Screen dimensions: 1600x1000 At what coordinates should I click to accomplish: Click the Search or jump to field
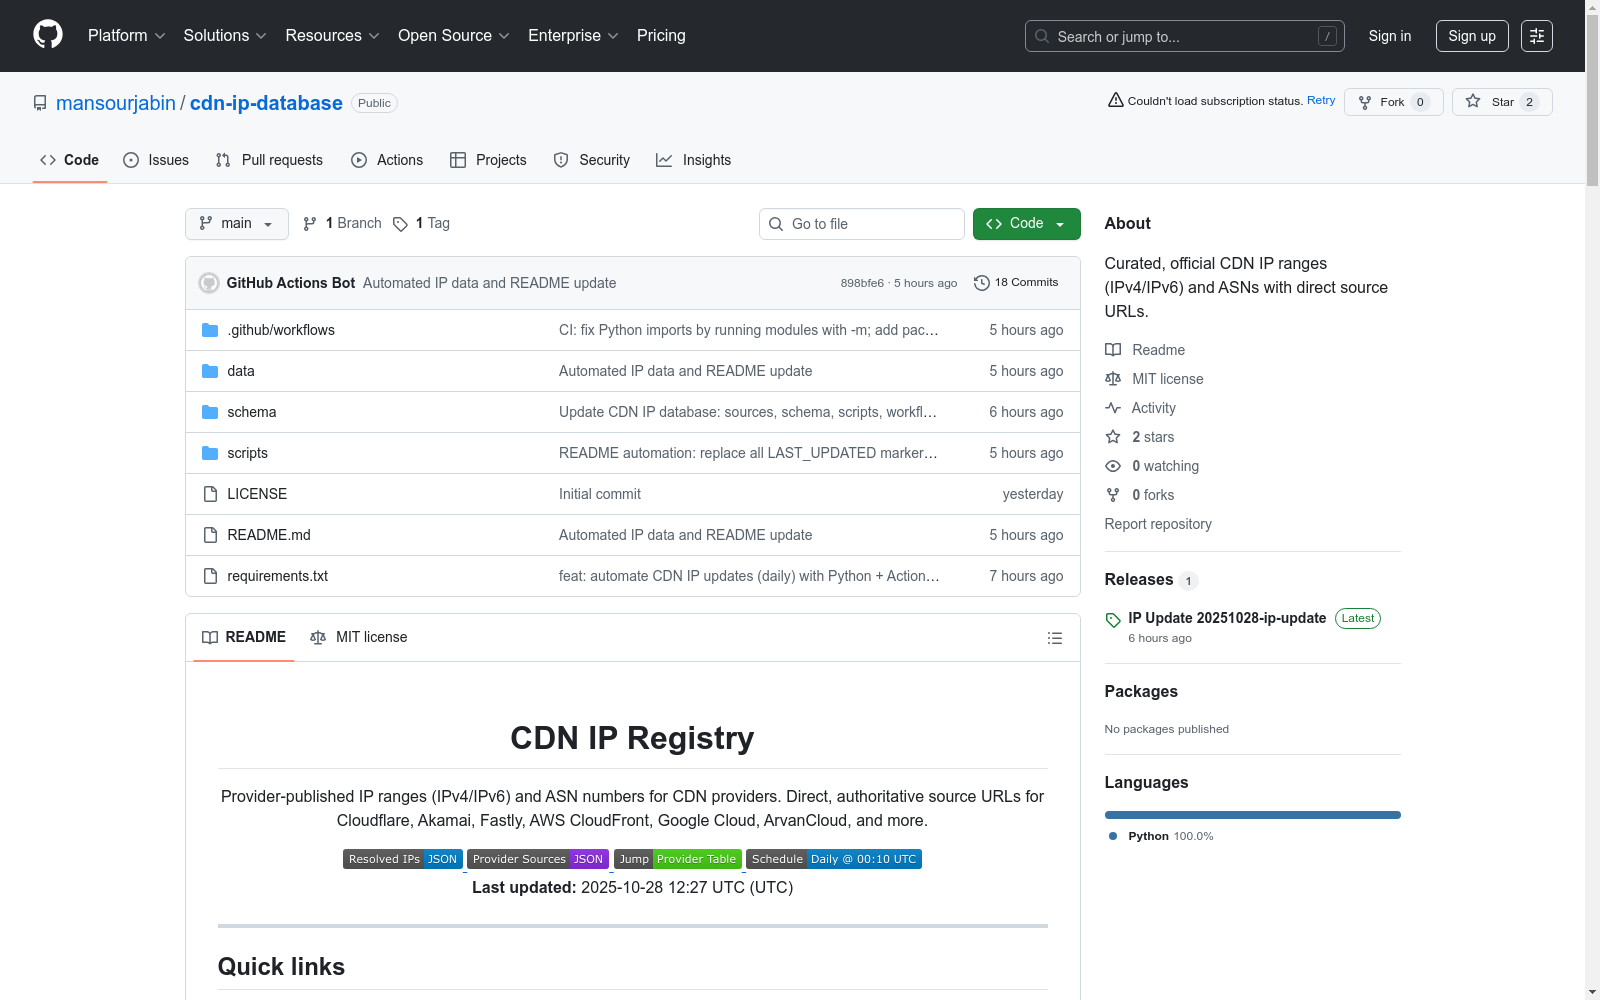click(x=1185, y=36)
